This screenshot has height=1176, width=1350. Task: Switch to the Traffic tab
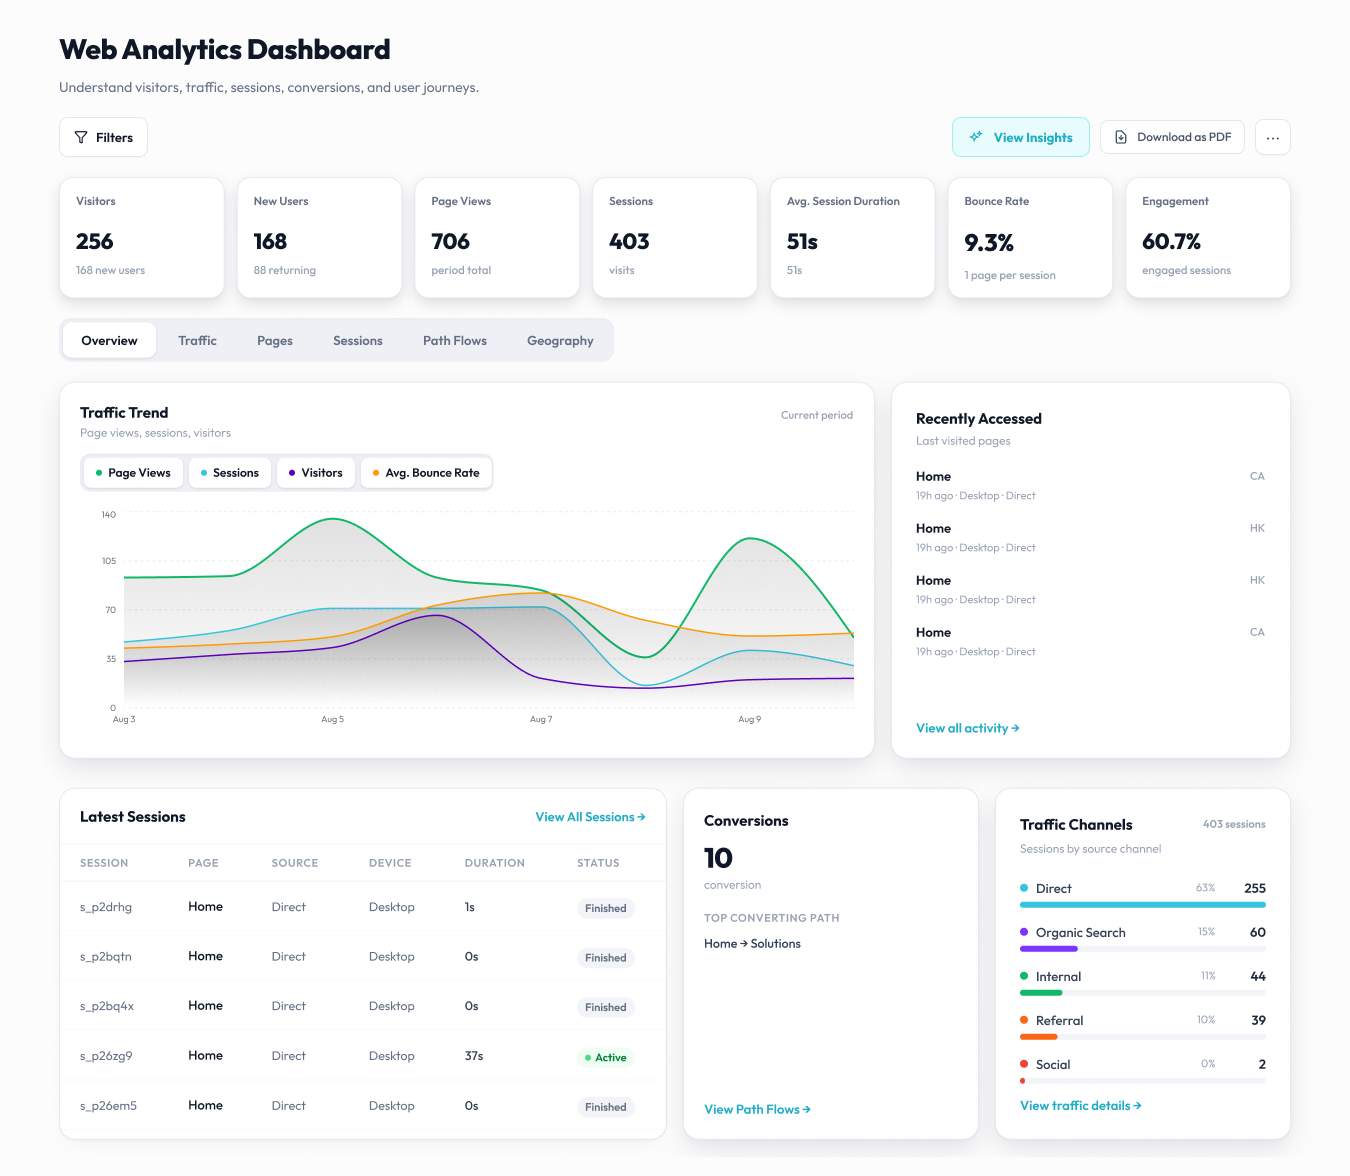coord(197,340)
